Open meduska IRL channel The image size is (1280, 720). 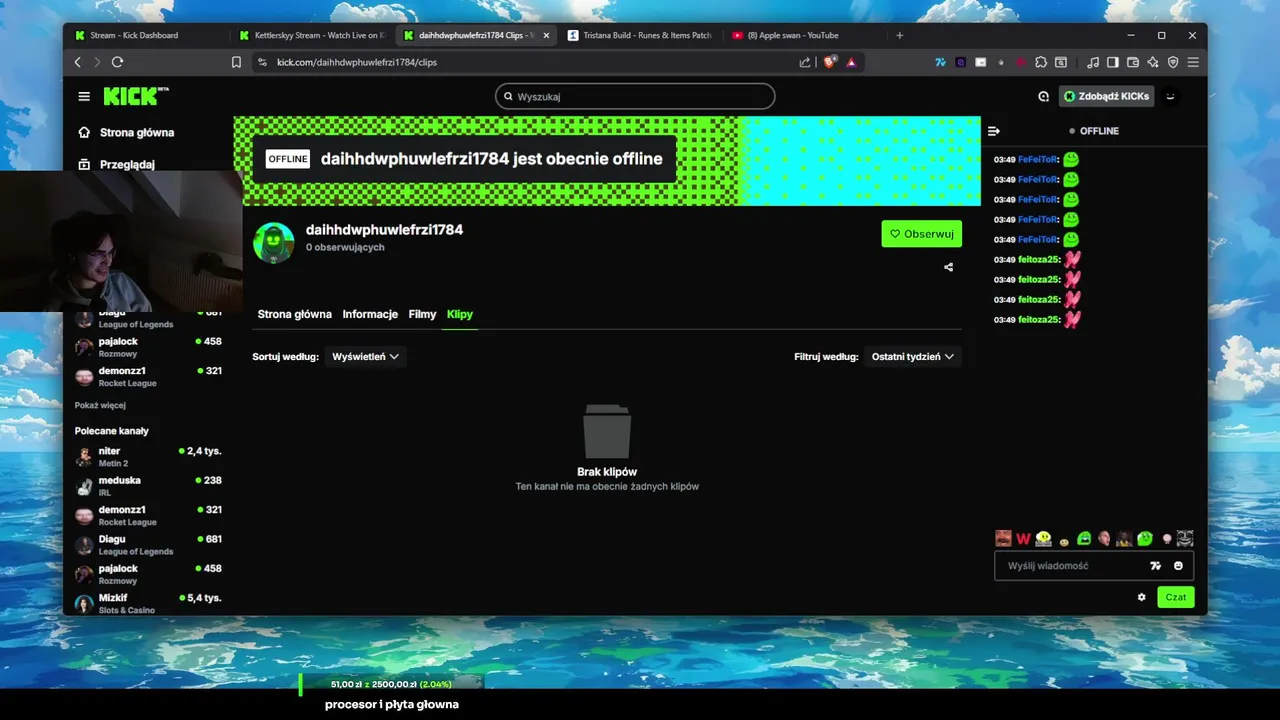(x=148, y=486)
